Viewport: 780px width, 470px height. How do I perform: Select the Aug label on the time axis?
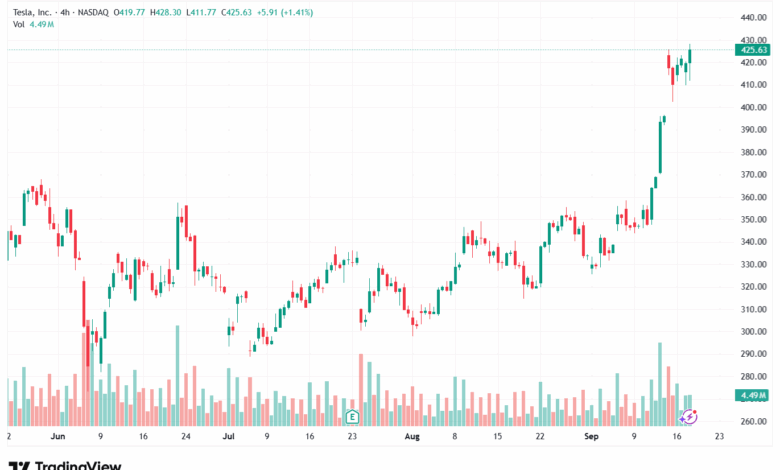click(412, 437)
